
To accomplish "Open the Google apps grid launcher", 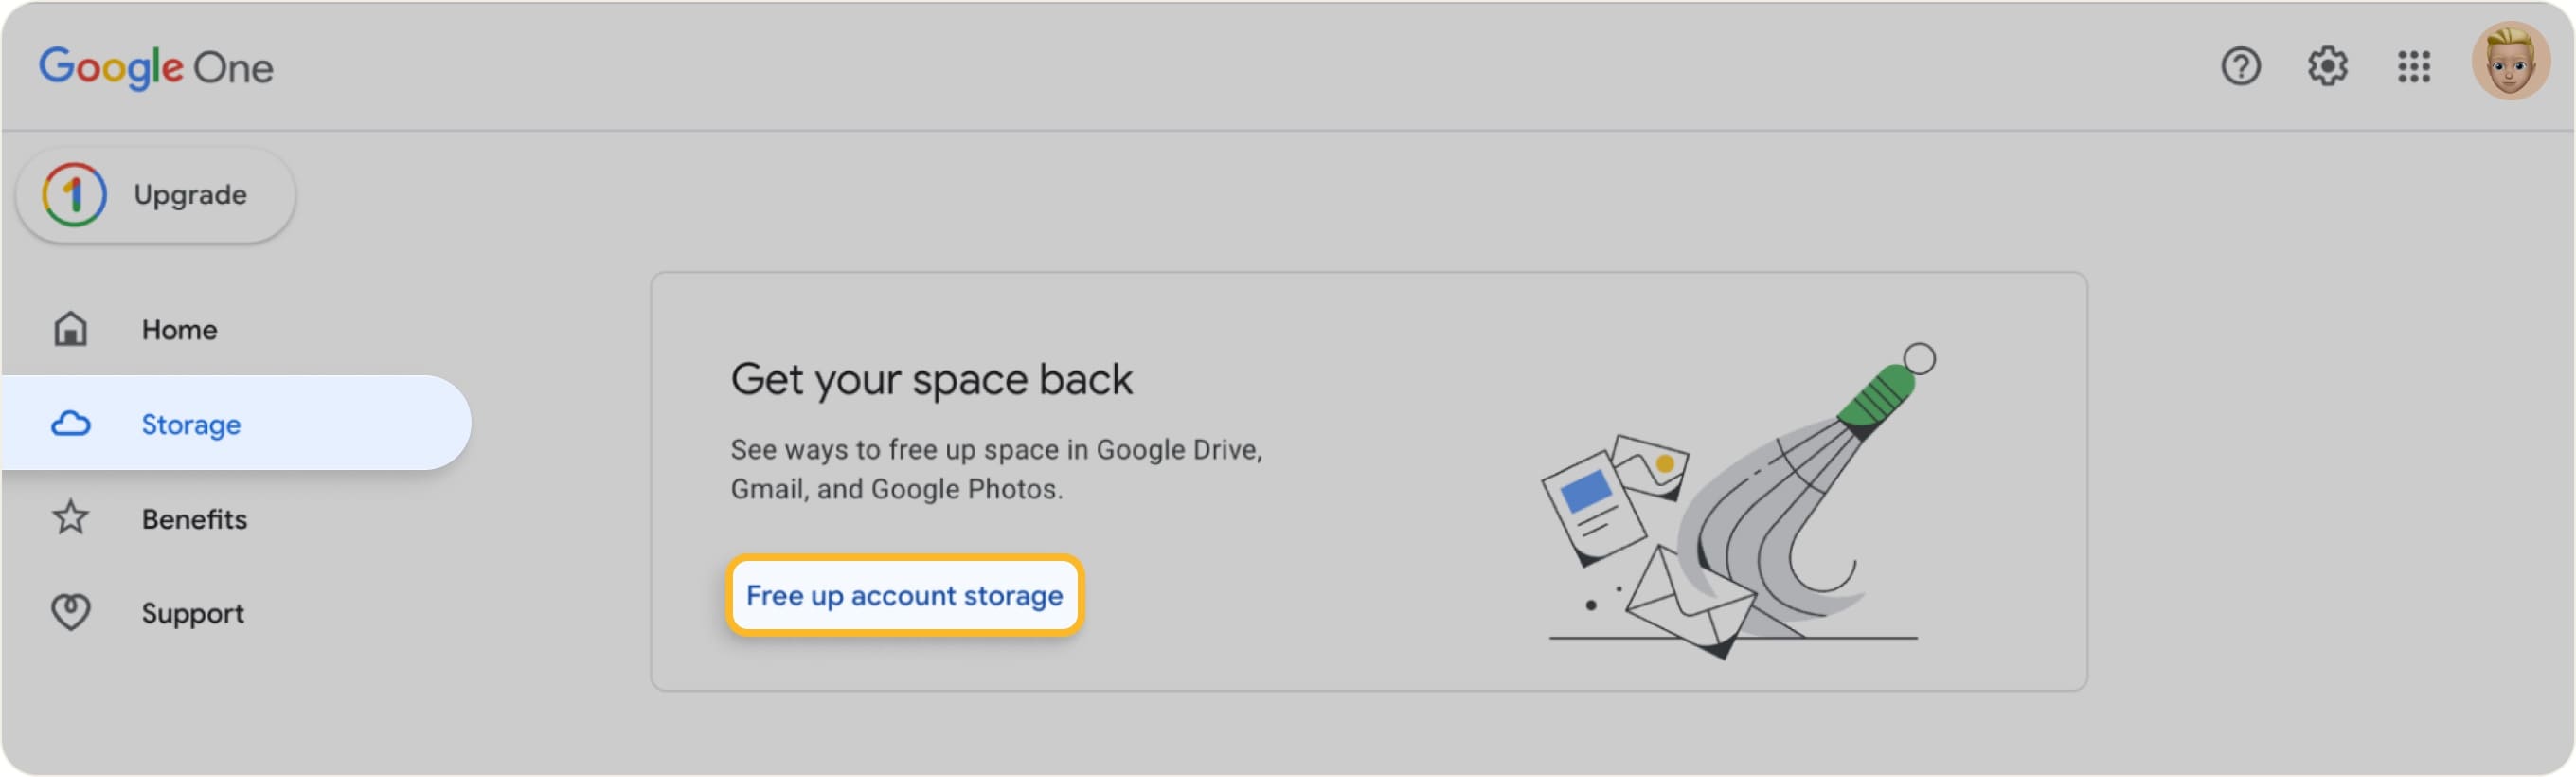I will [2414, 66].
